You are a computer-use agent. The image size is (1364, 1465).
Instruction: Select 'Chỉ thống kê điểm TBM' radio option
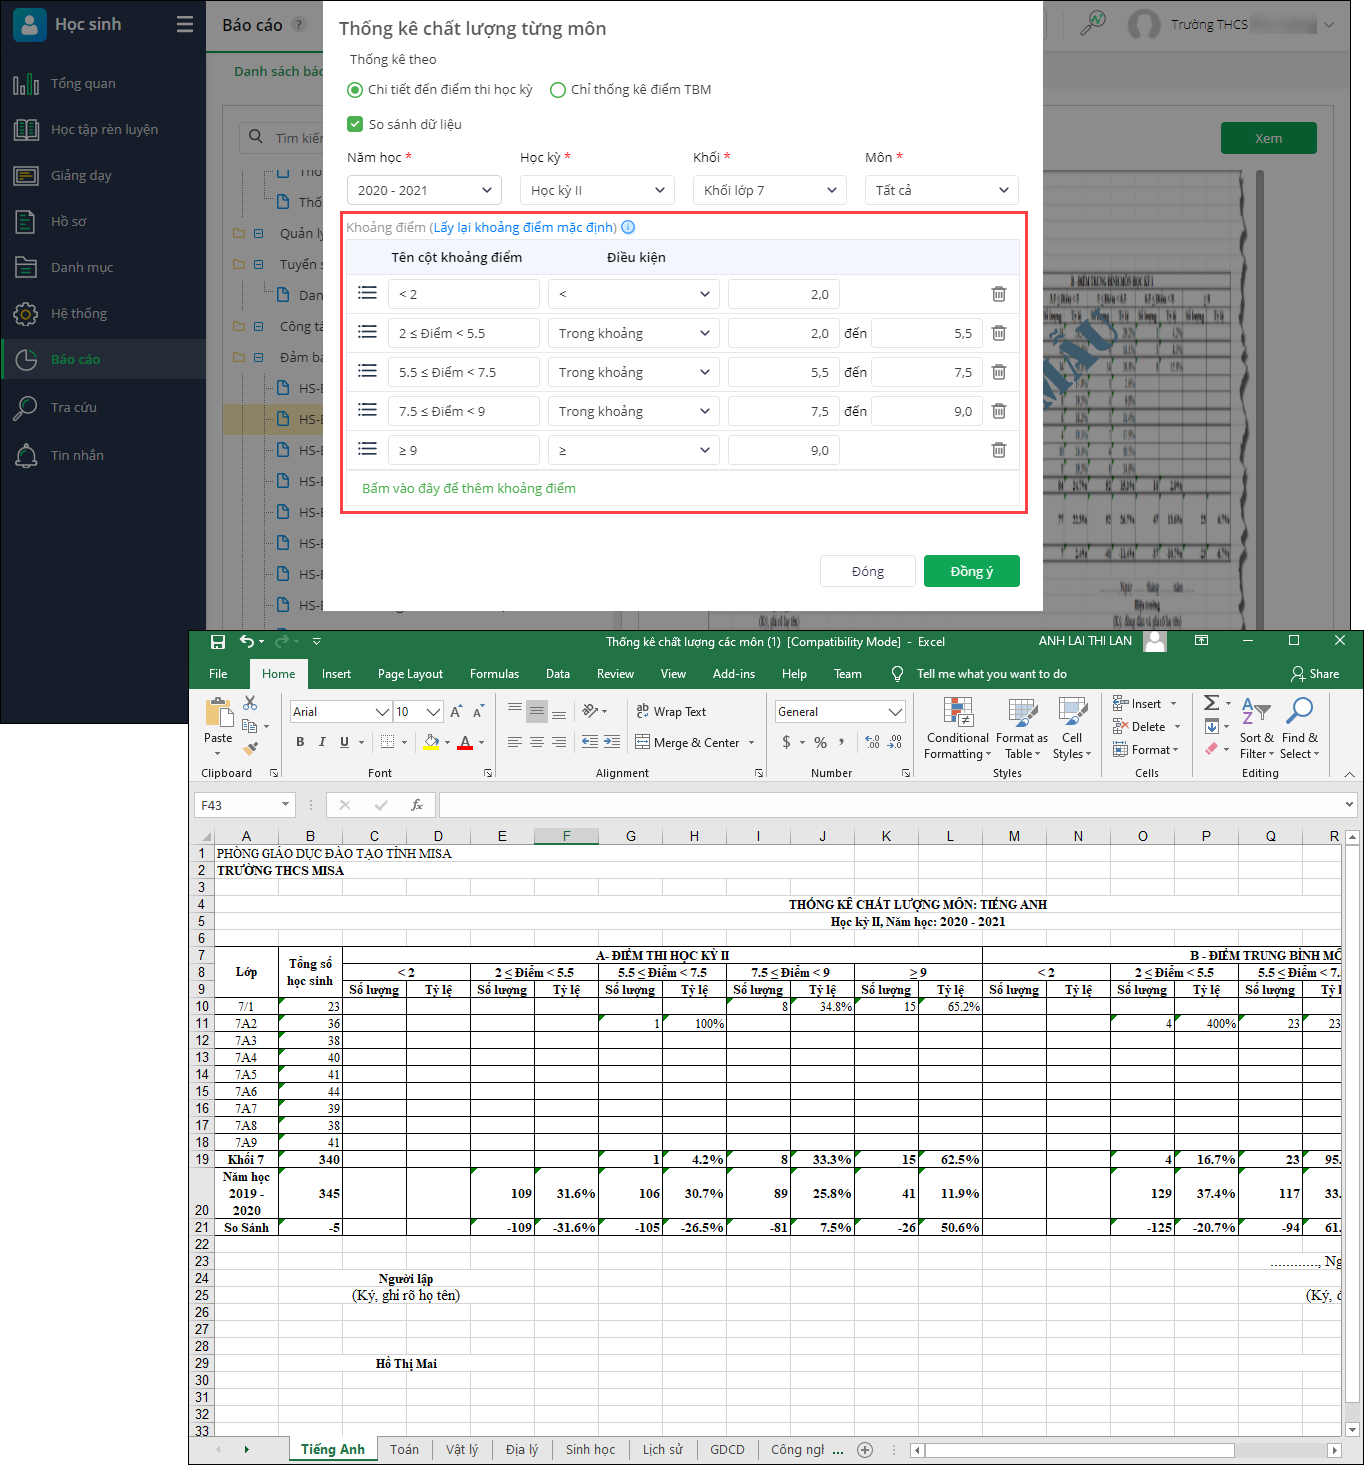click(558, 90)
